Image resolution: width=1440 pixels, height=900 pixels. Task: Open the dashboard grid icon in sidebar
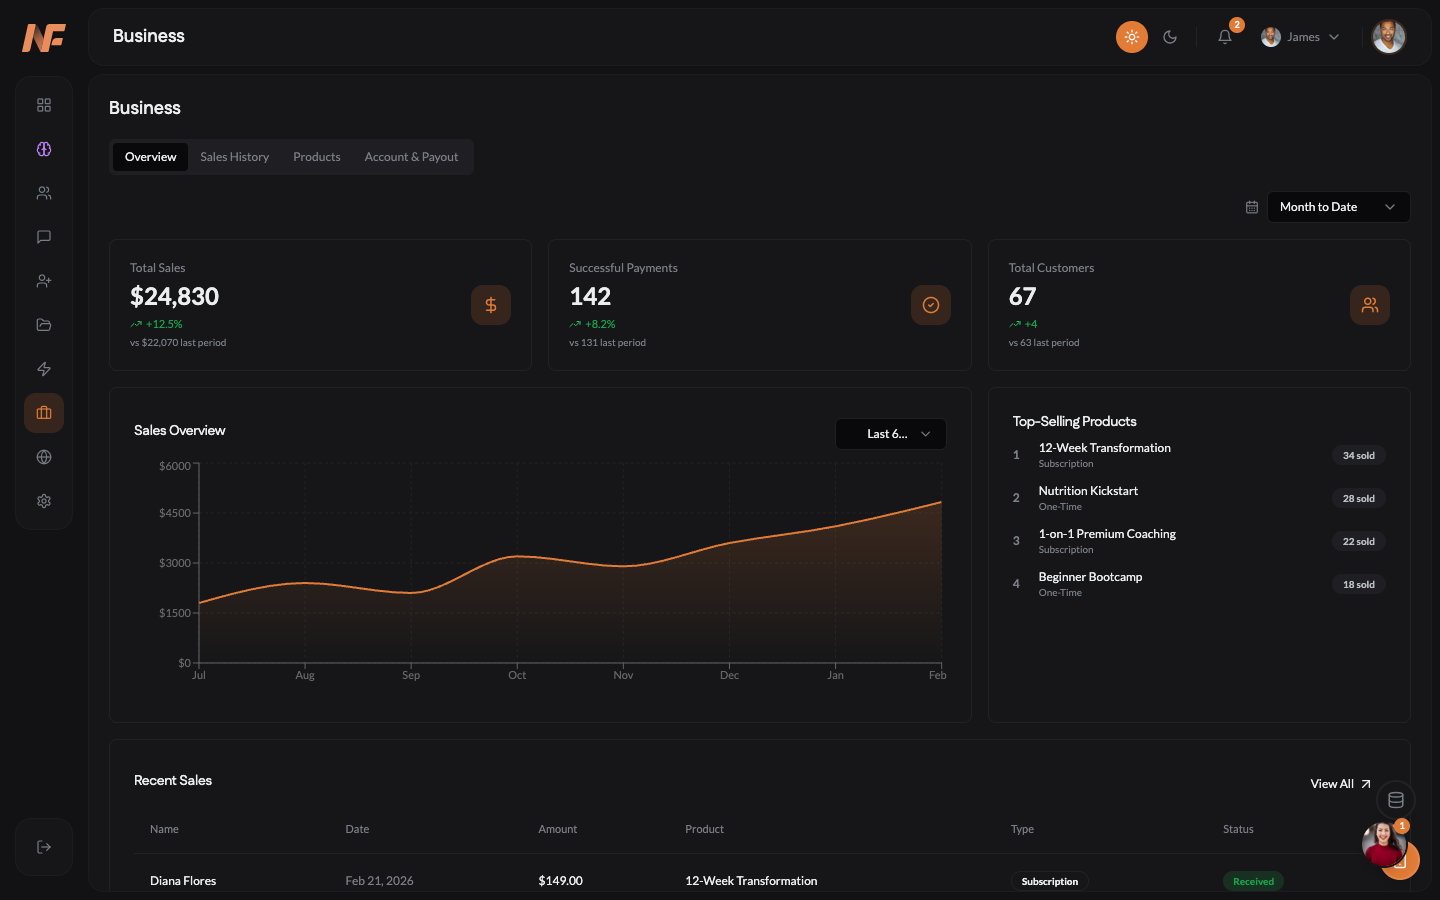pyautogui.click(x=43, y=104)
